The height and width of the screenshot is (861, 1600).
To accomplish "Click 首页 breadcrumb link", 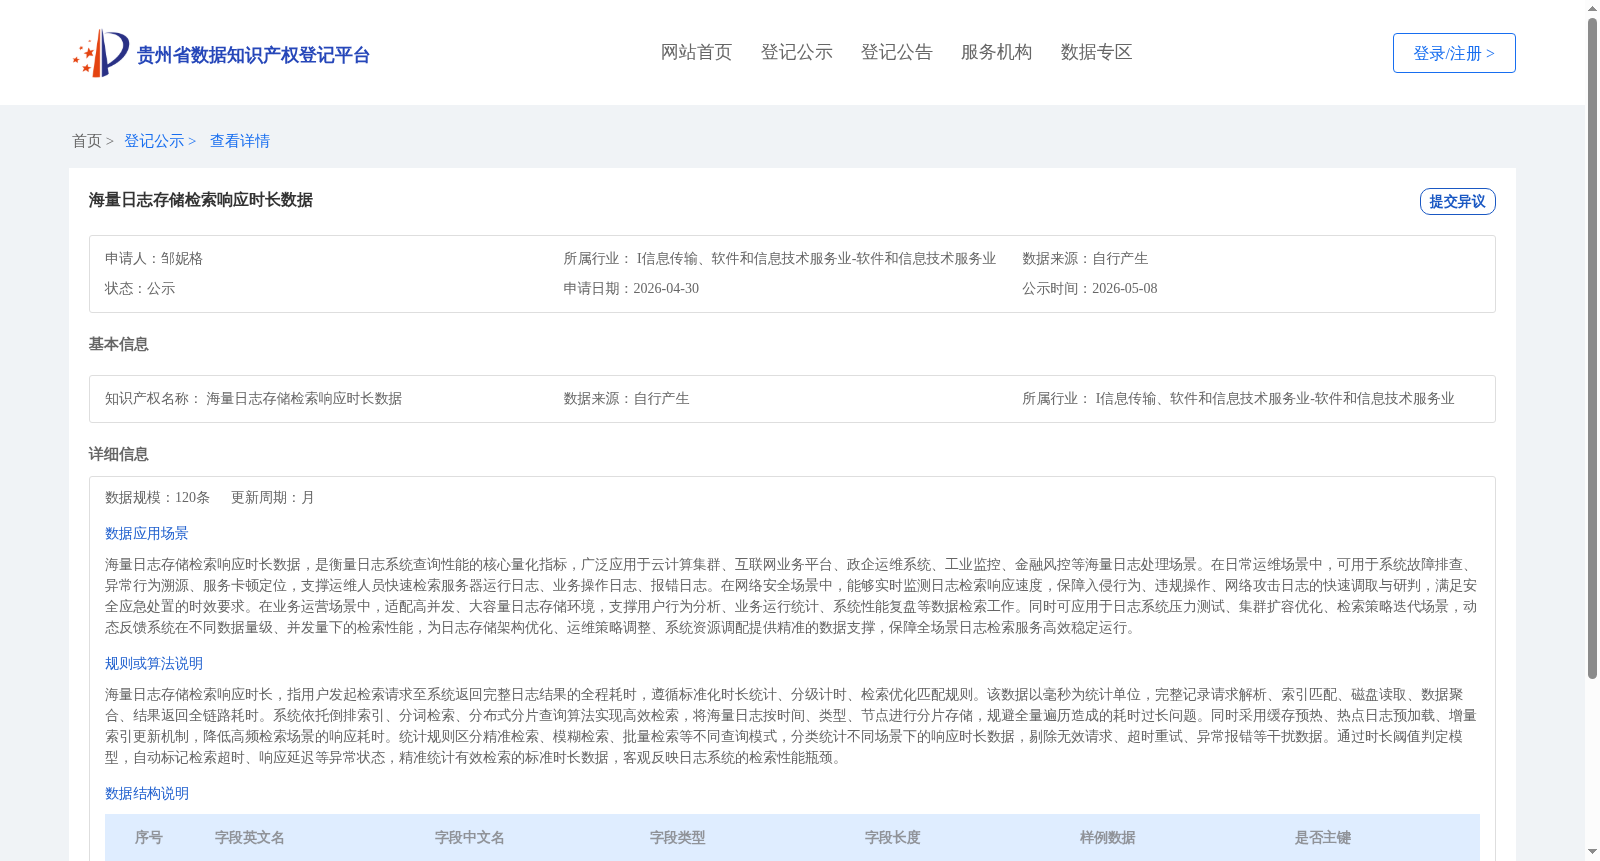I will coord(86,141).
